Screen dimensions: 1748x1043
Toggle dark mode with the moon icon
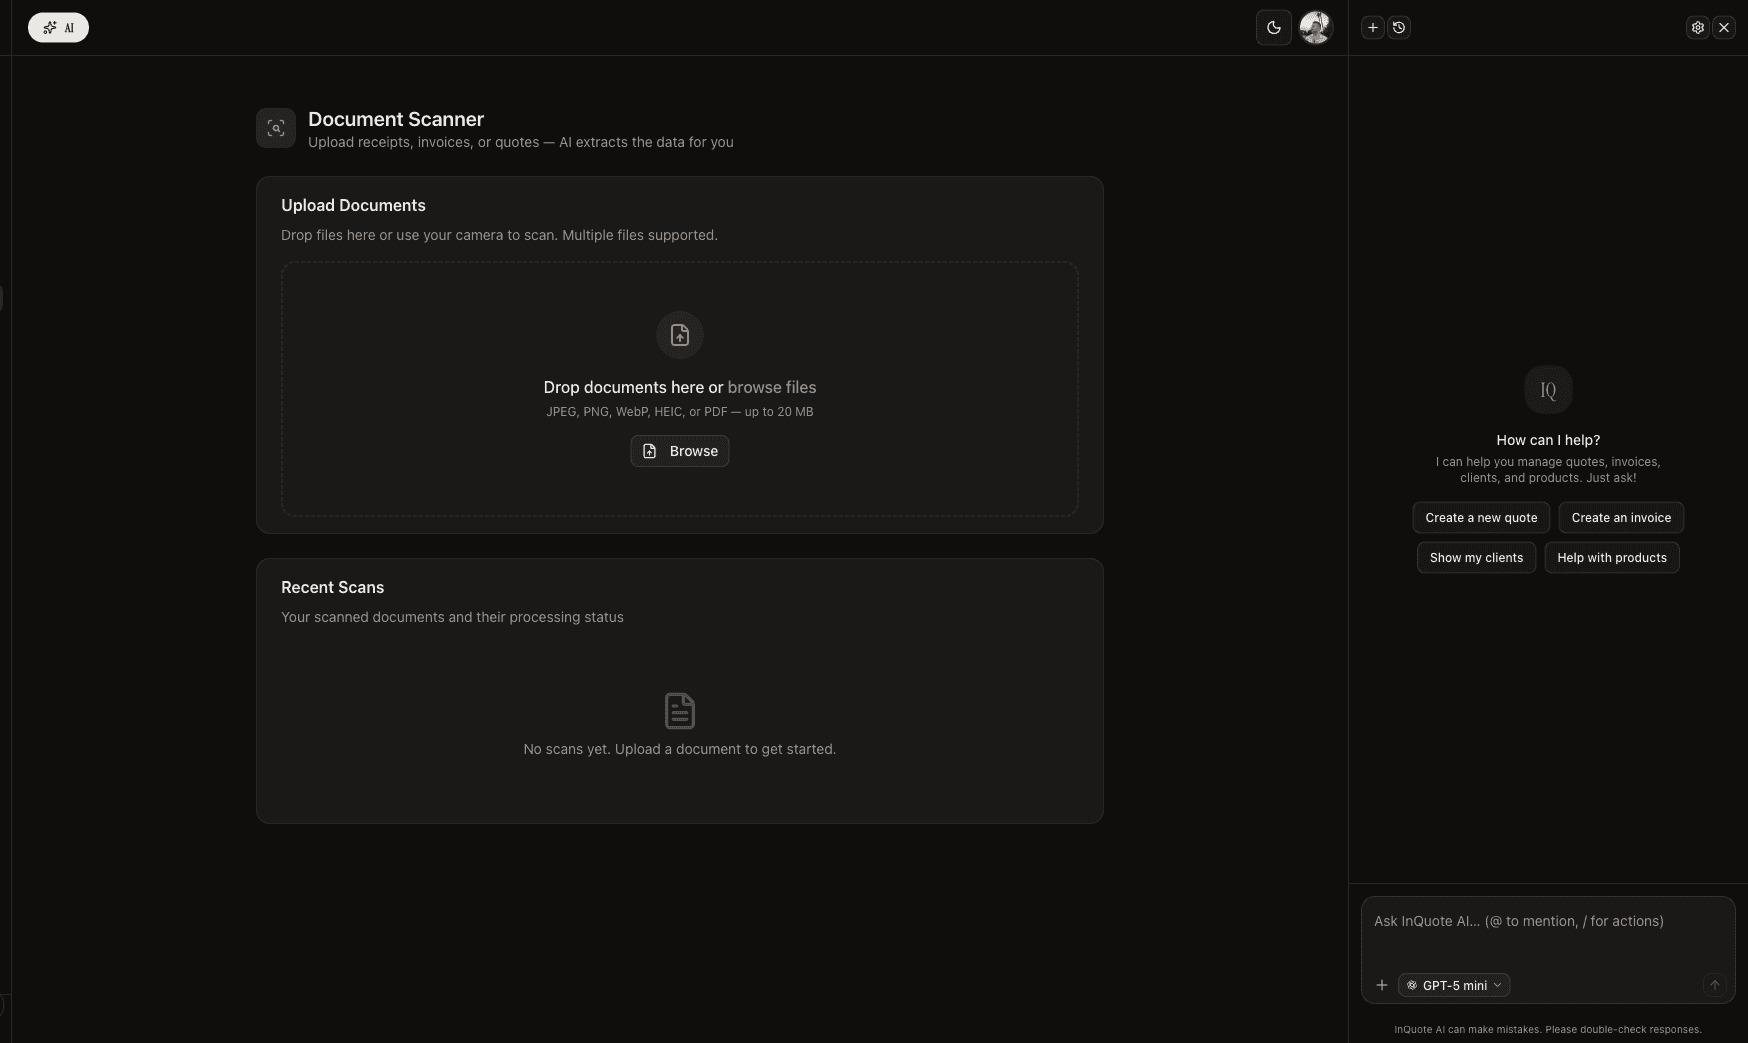1274,28
